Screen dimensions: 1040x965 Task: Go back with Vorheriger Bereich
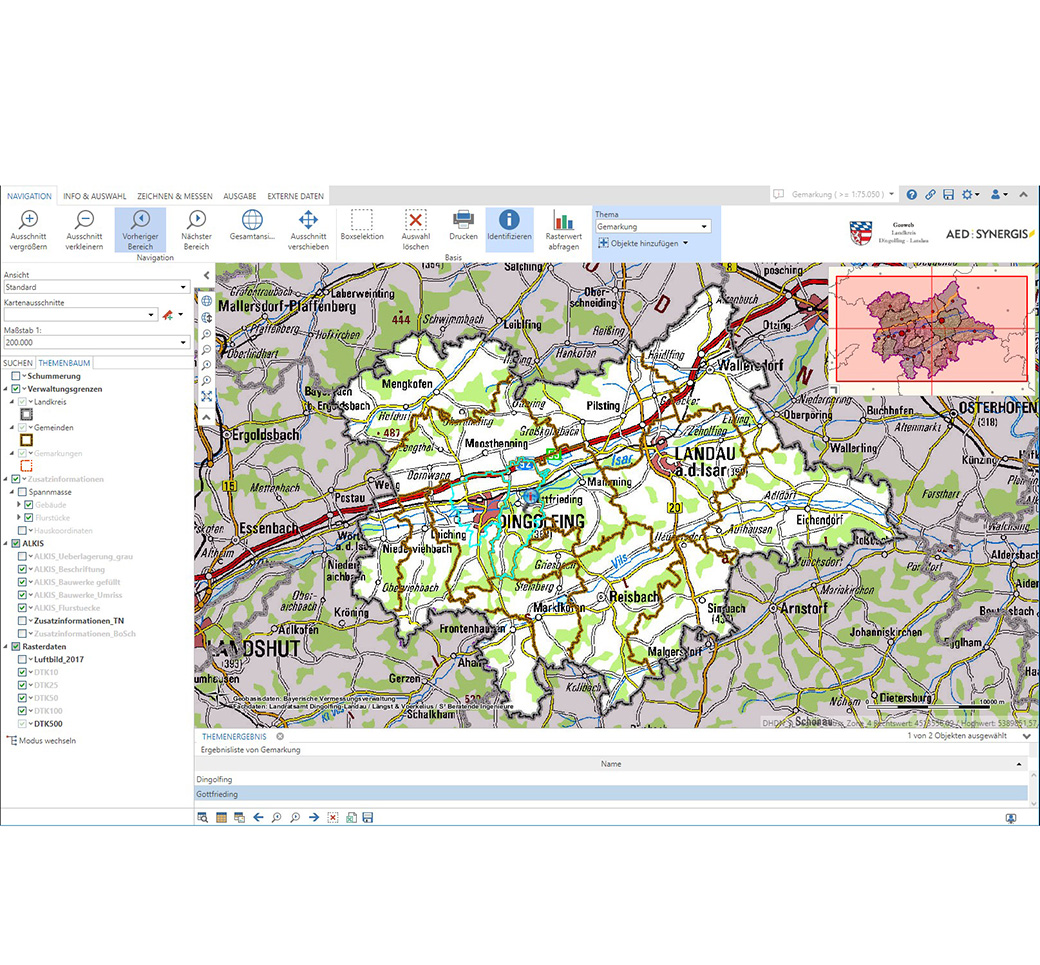(x=140, y=229)
